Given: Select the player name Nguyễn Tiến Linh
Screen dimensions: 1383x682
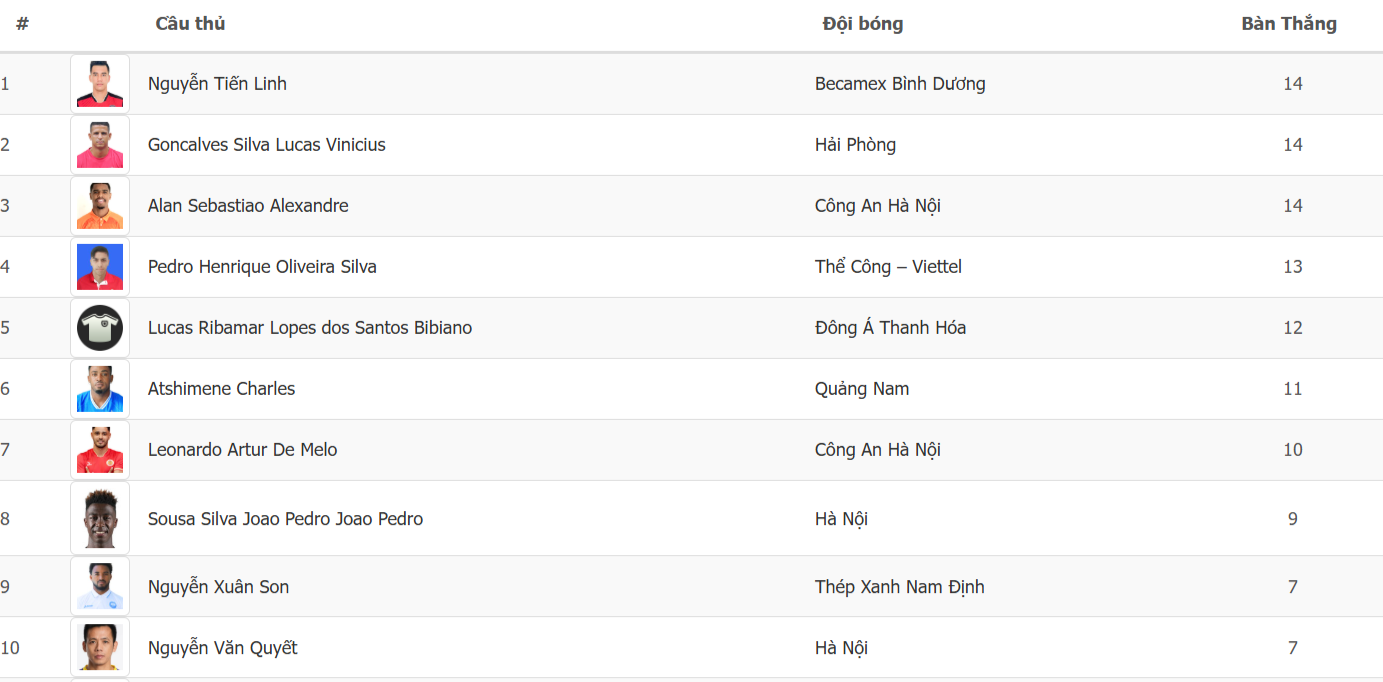Looking at the screenshot, I should [x=217, y=84].
